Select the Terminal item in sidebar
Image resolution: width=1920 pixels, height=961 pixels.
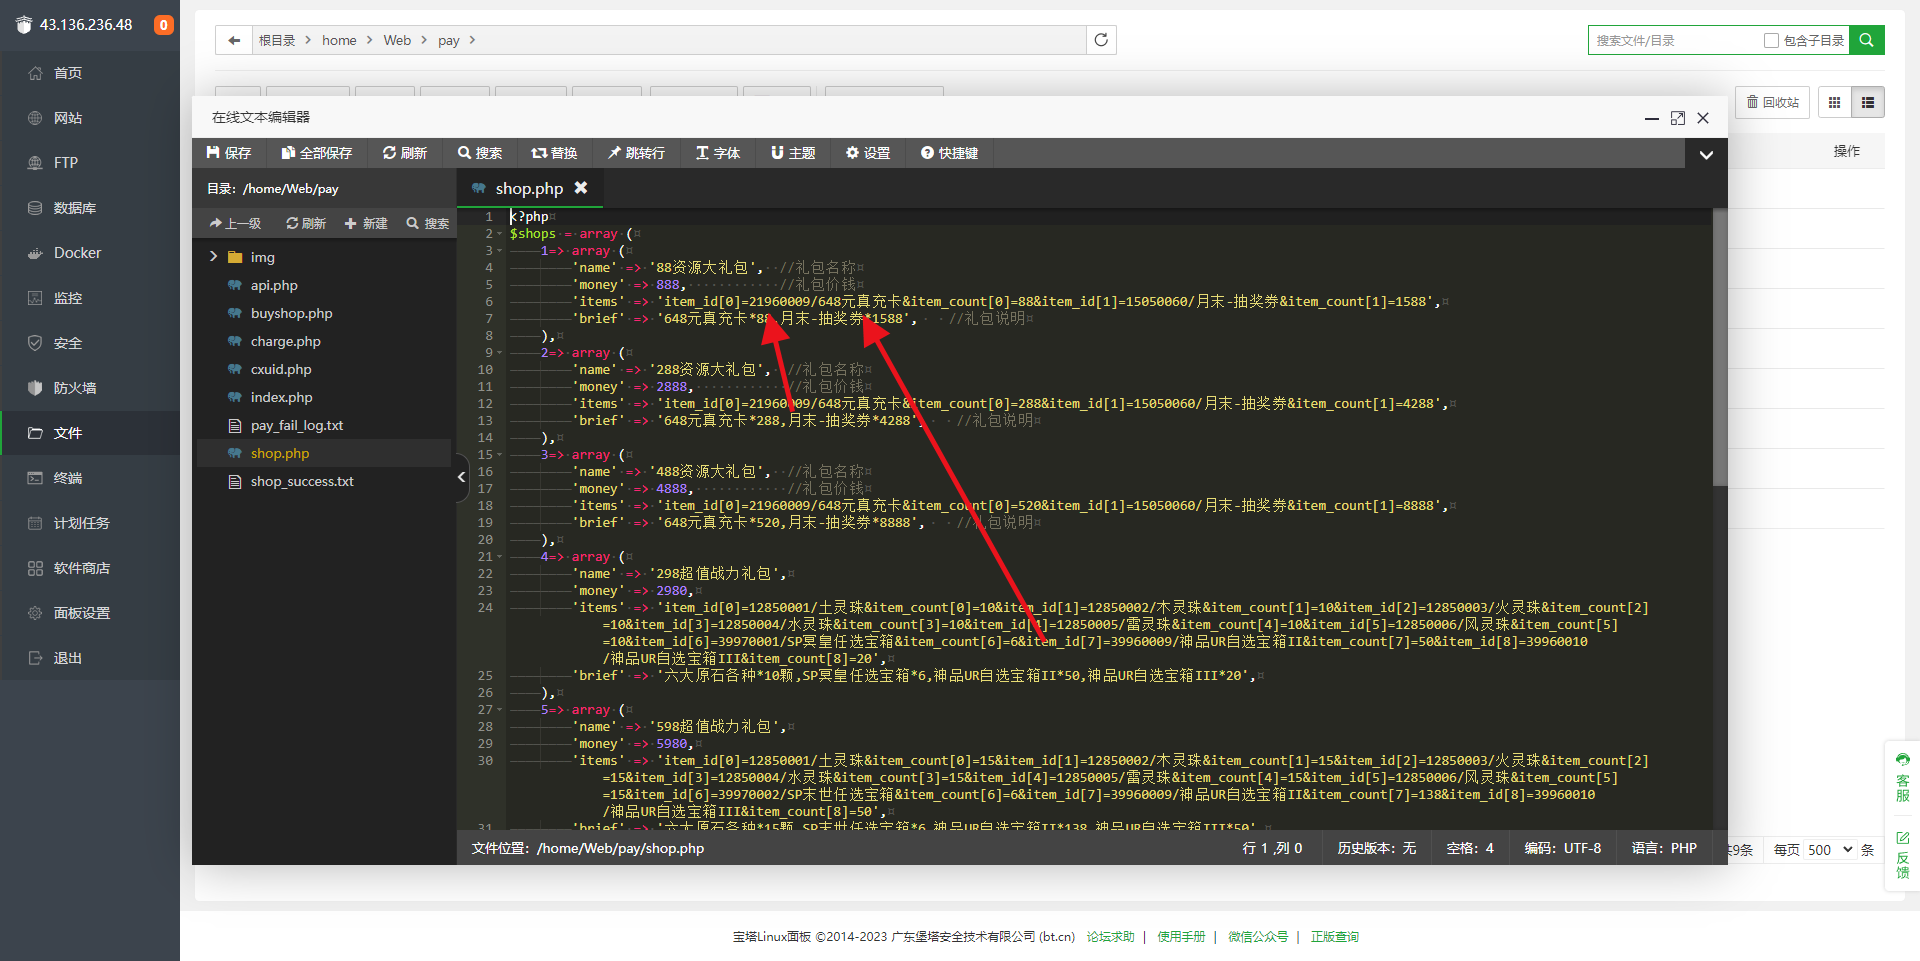[67, 478]
